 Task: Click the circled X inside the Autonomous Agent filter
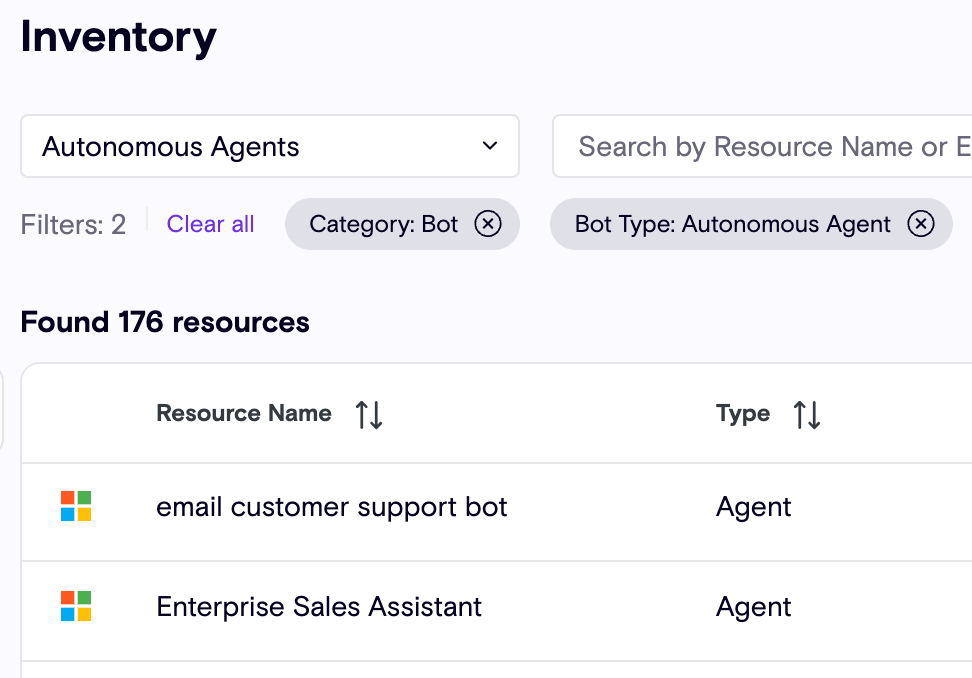click(921, 224)
